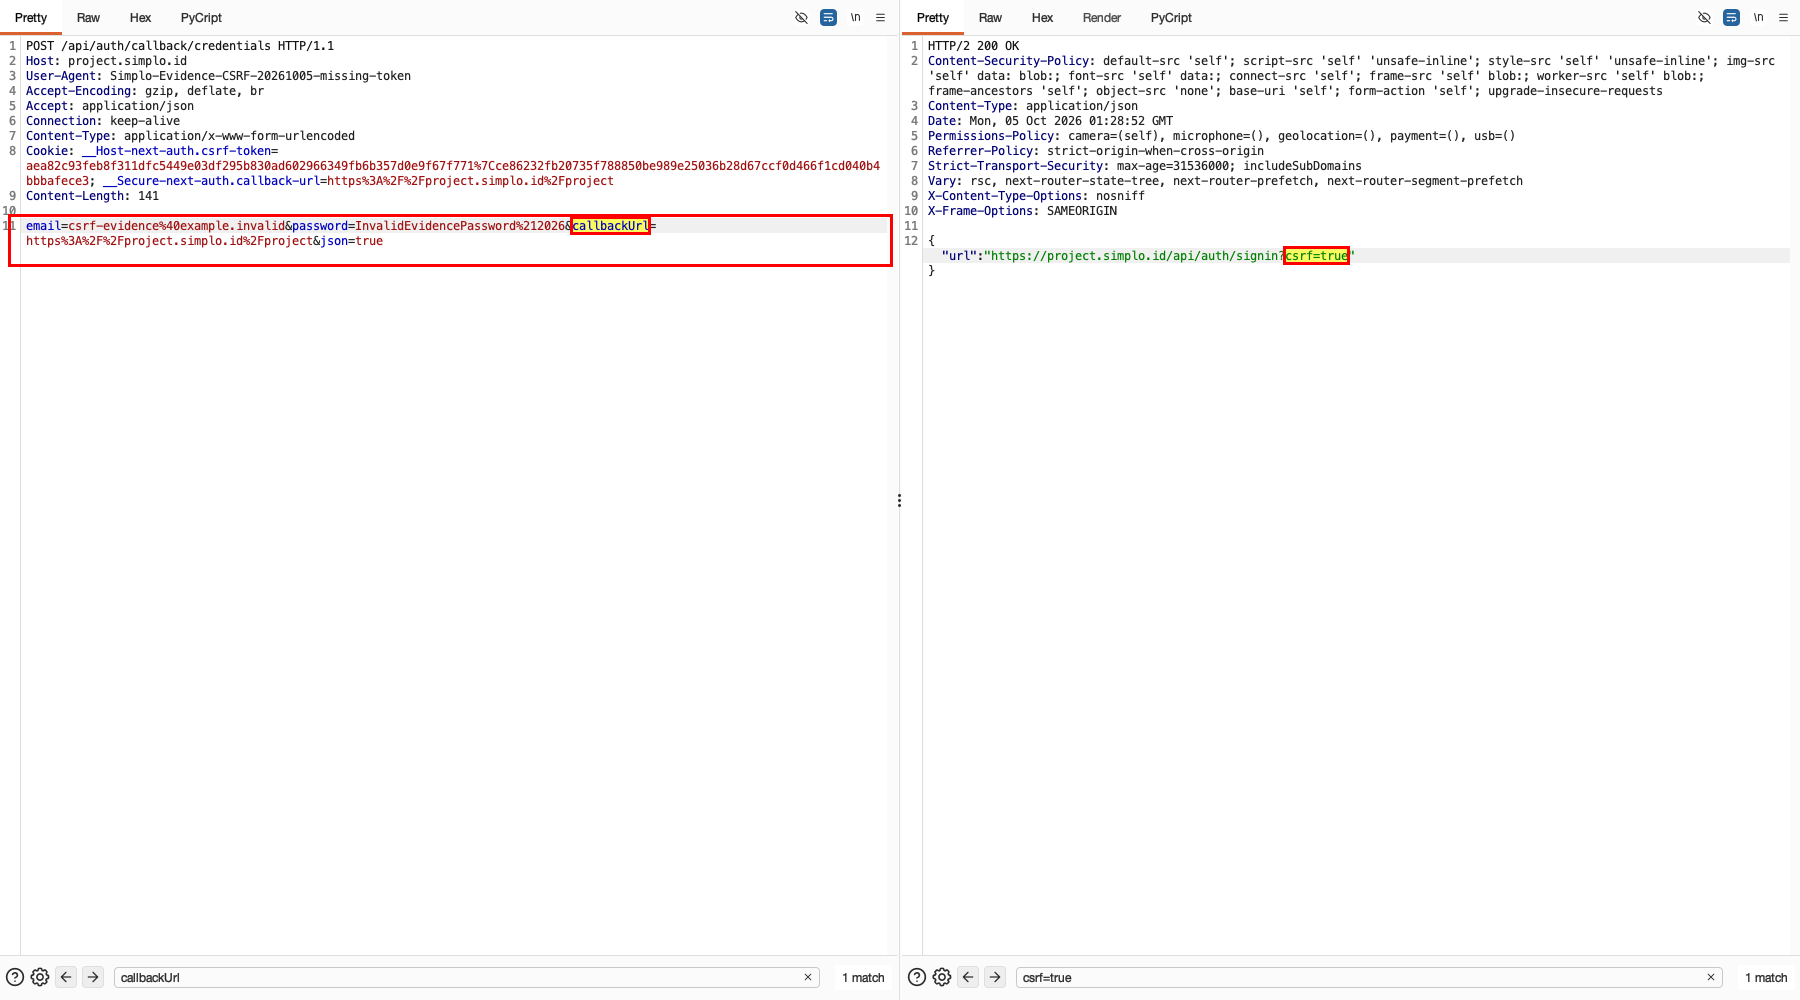Click the Content-Length: 141 header
Screen dimensions: 1800x1000
(x=92, y=196)
